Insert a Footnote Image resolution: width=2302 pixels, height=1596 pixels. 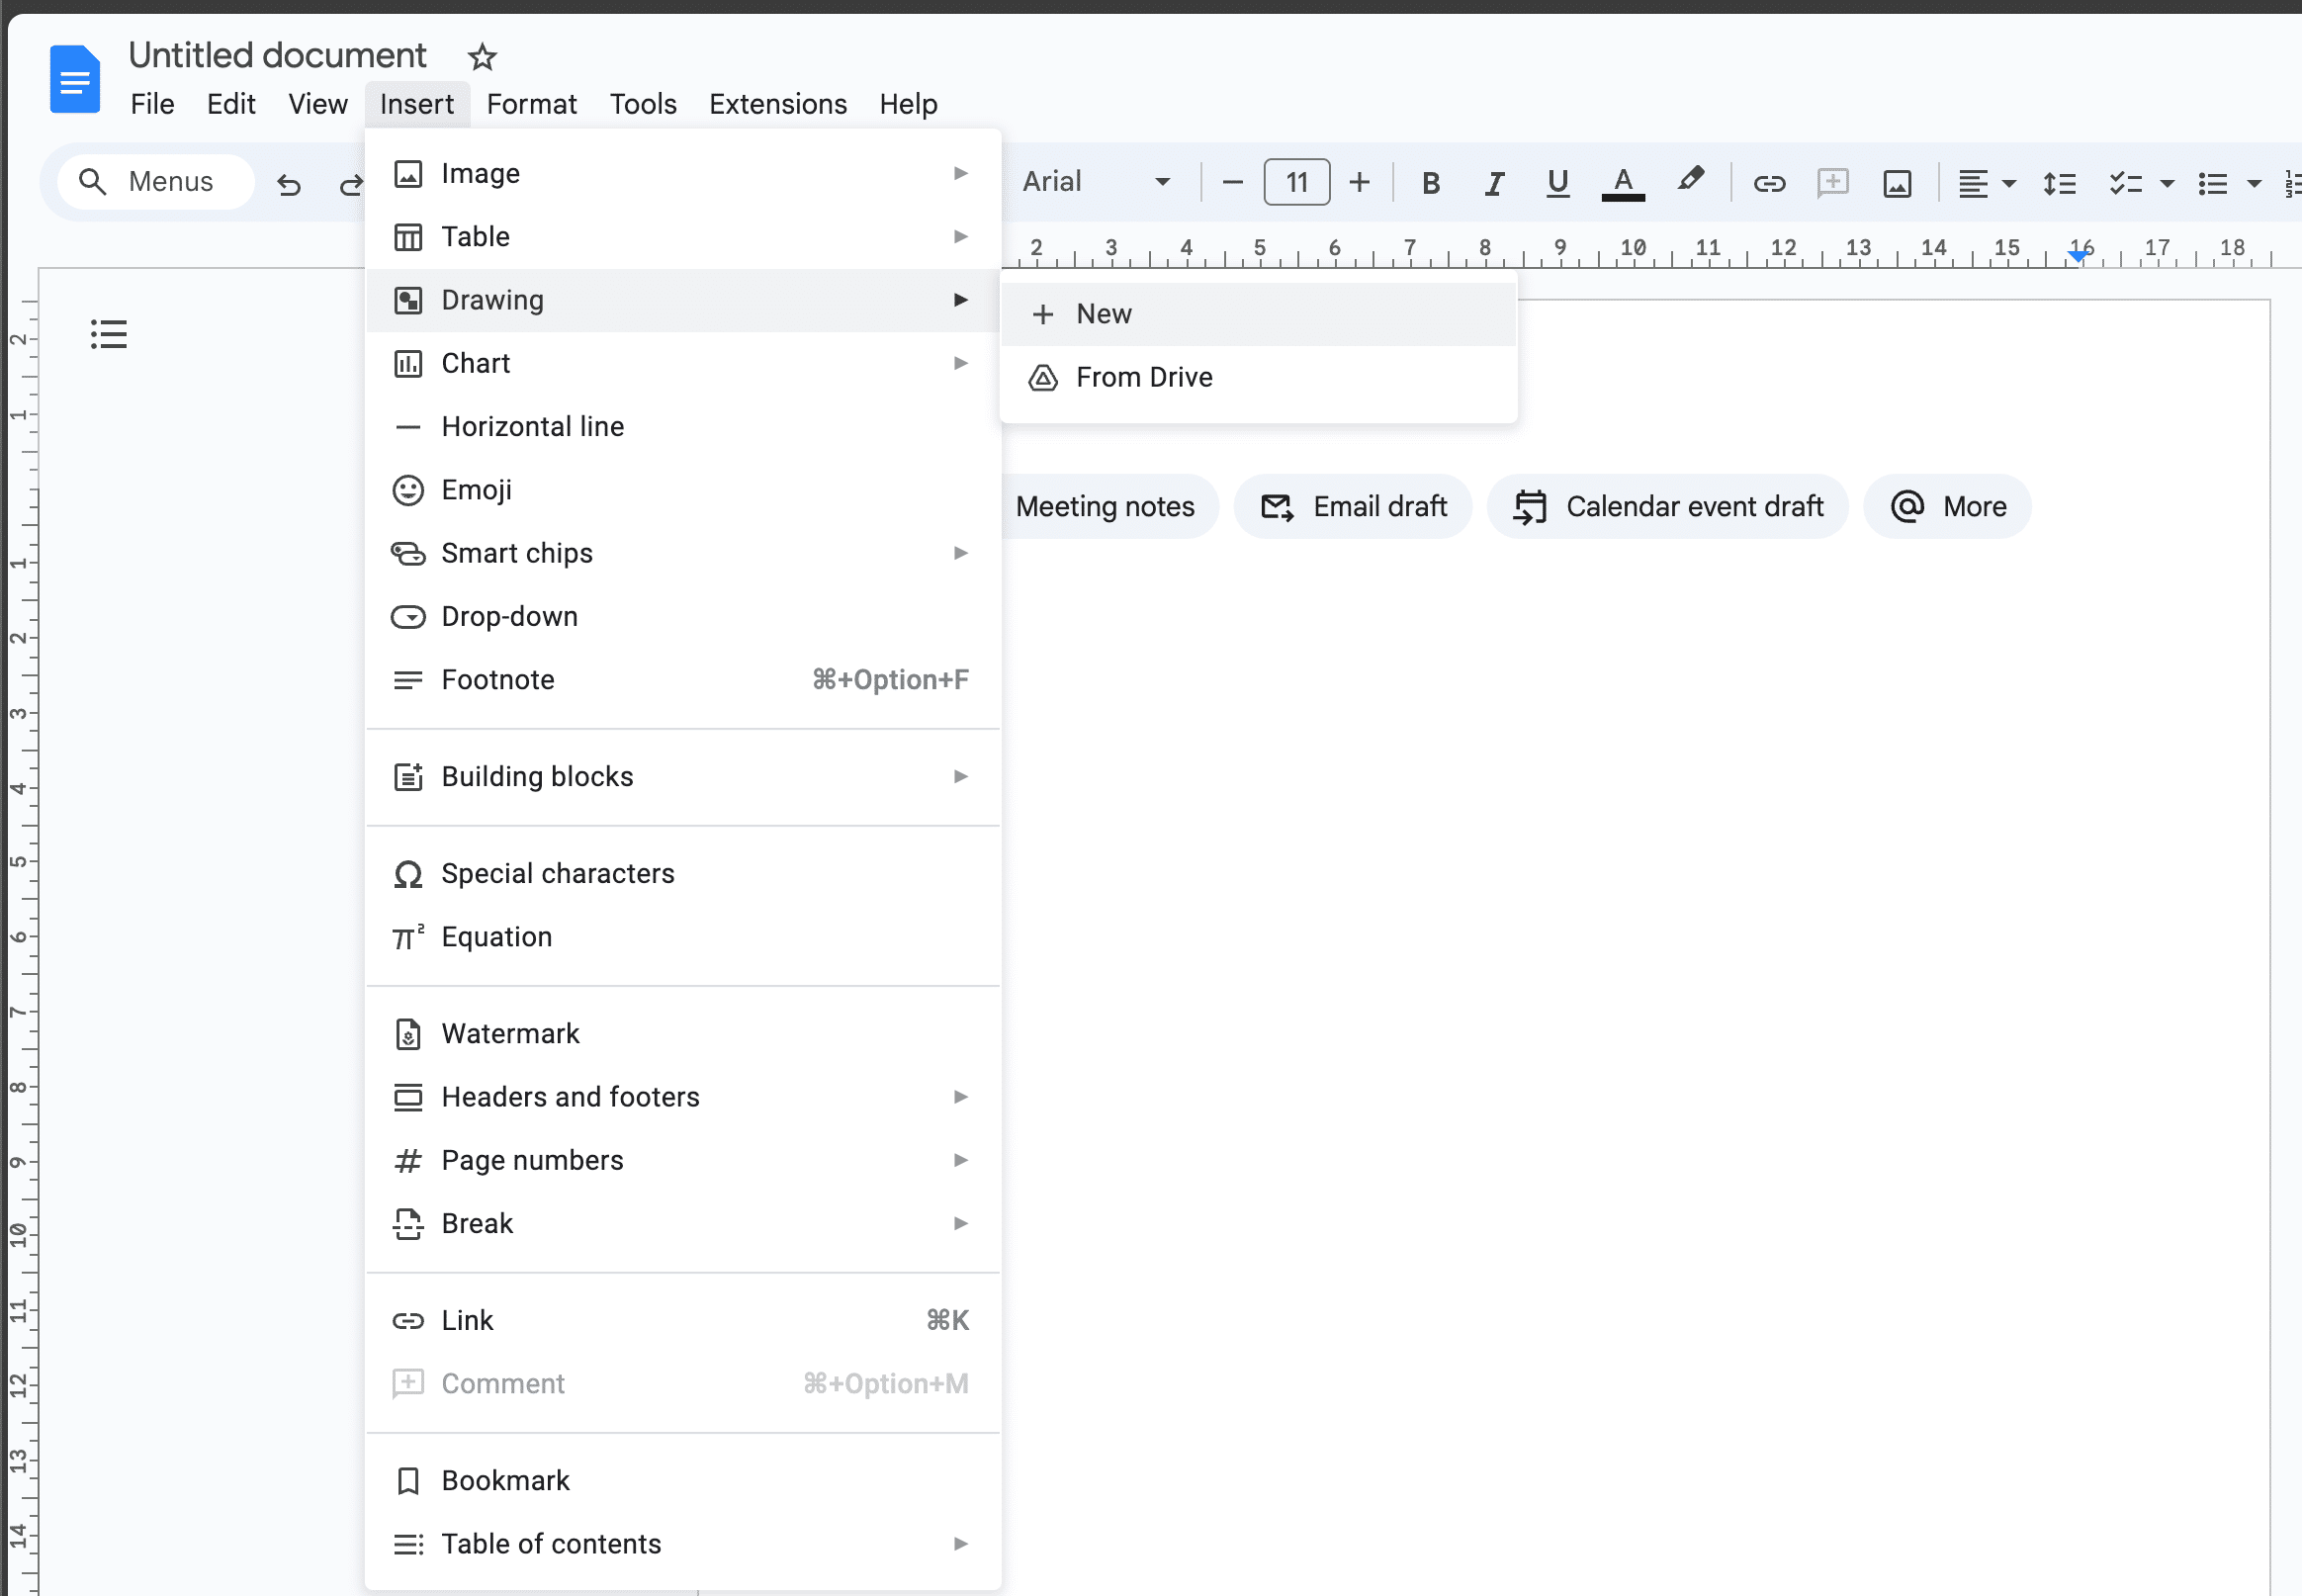click(x=683, y=680)
